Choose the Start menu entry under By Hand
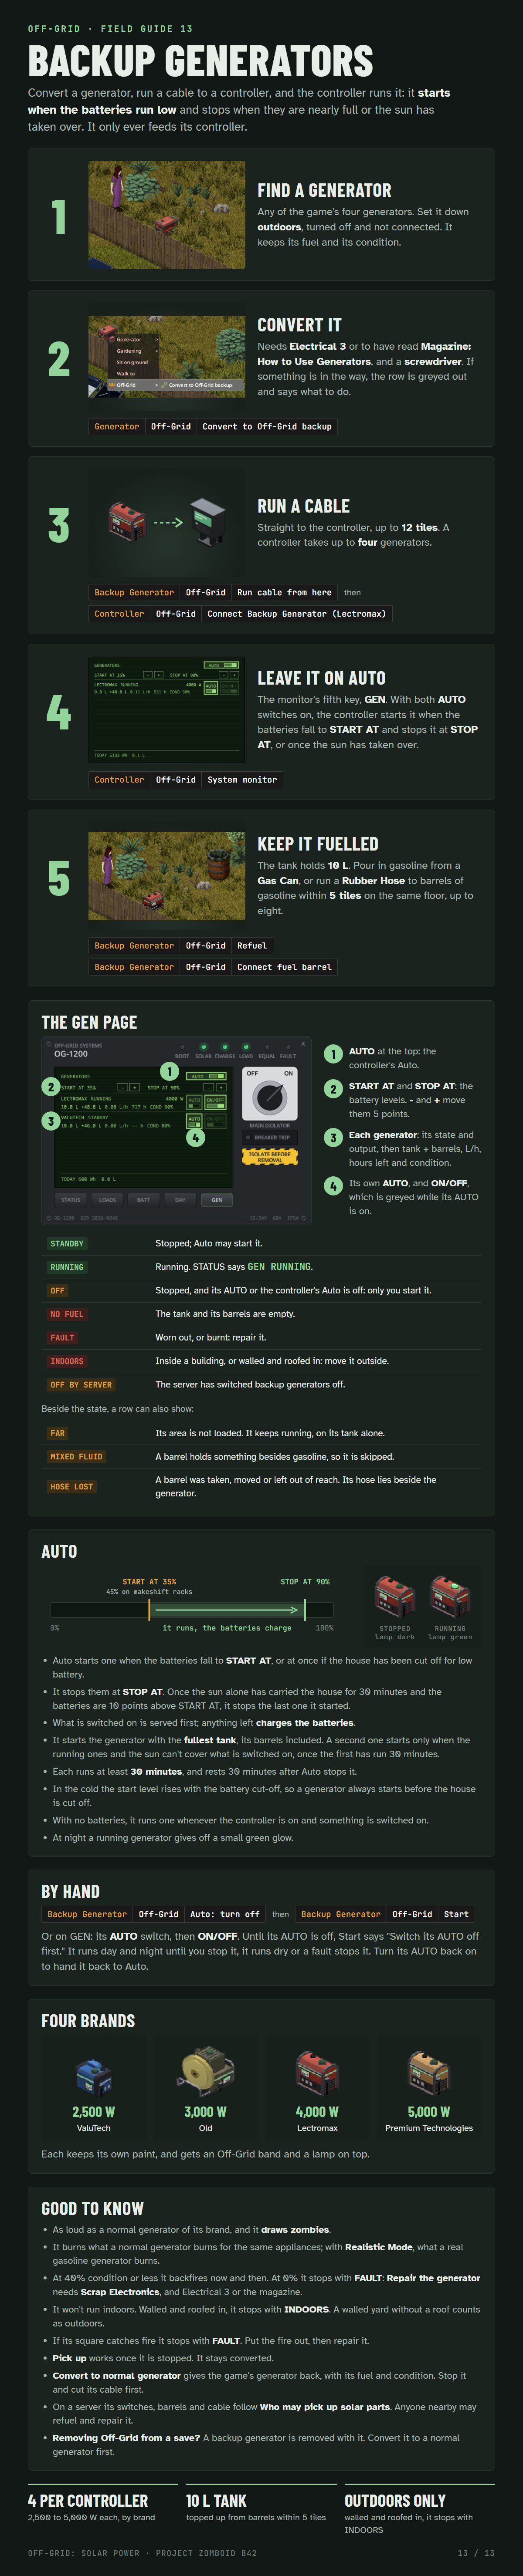 tap(456, 1914)
